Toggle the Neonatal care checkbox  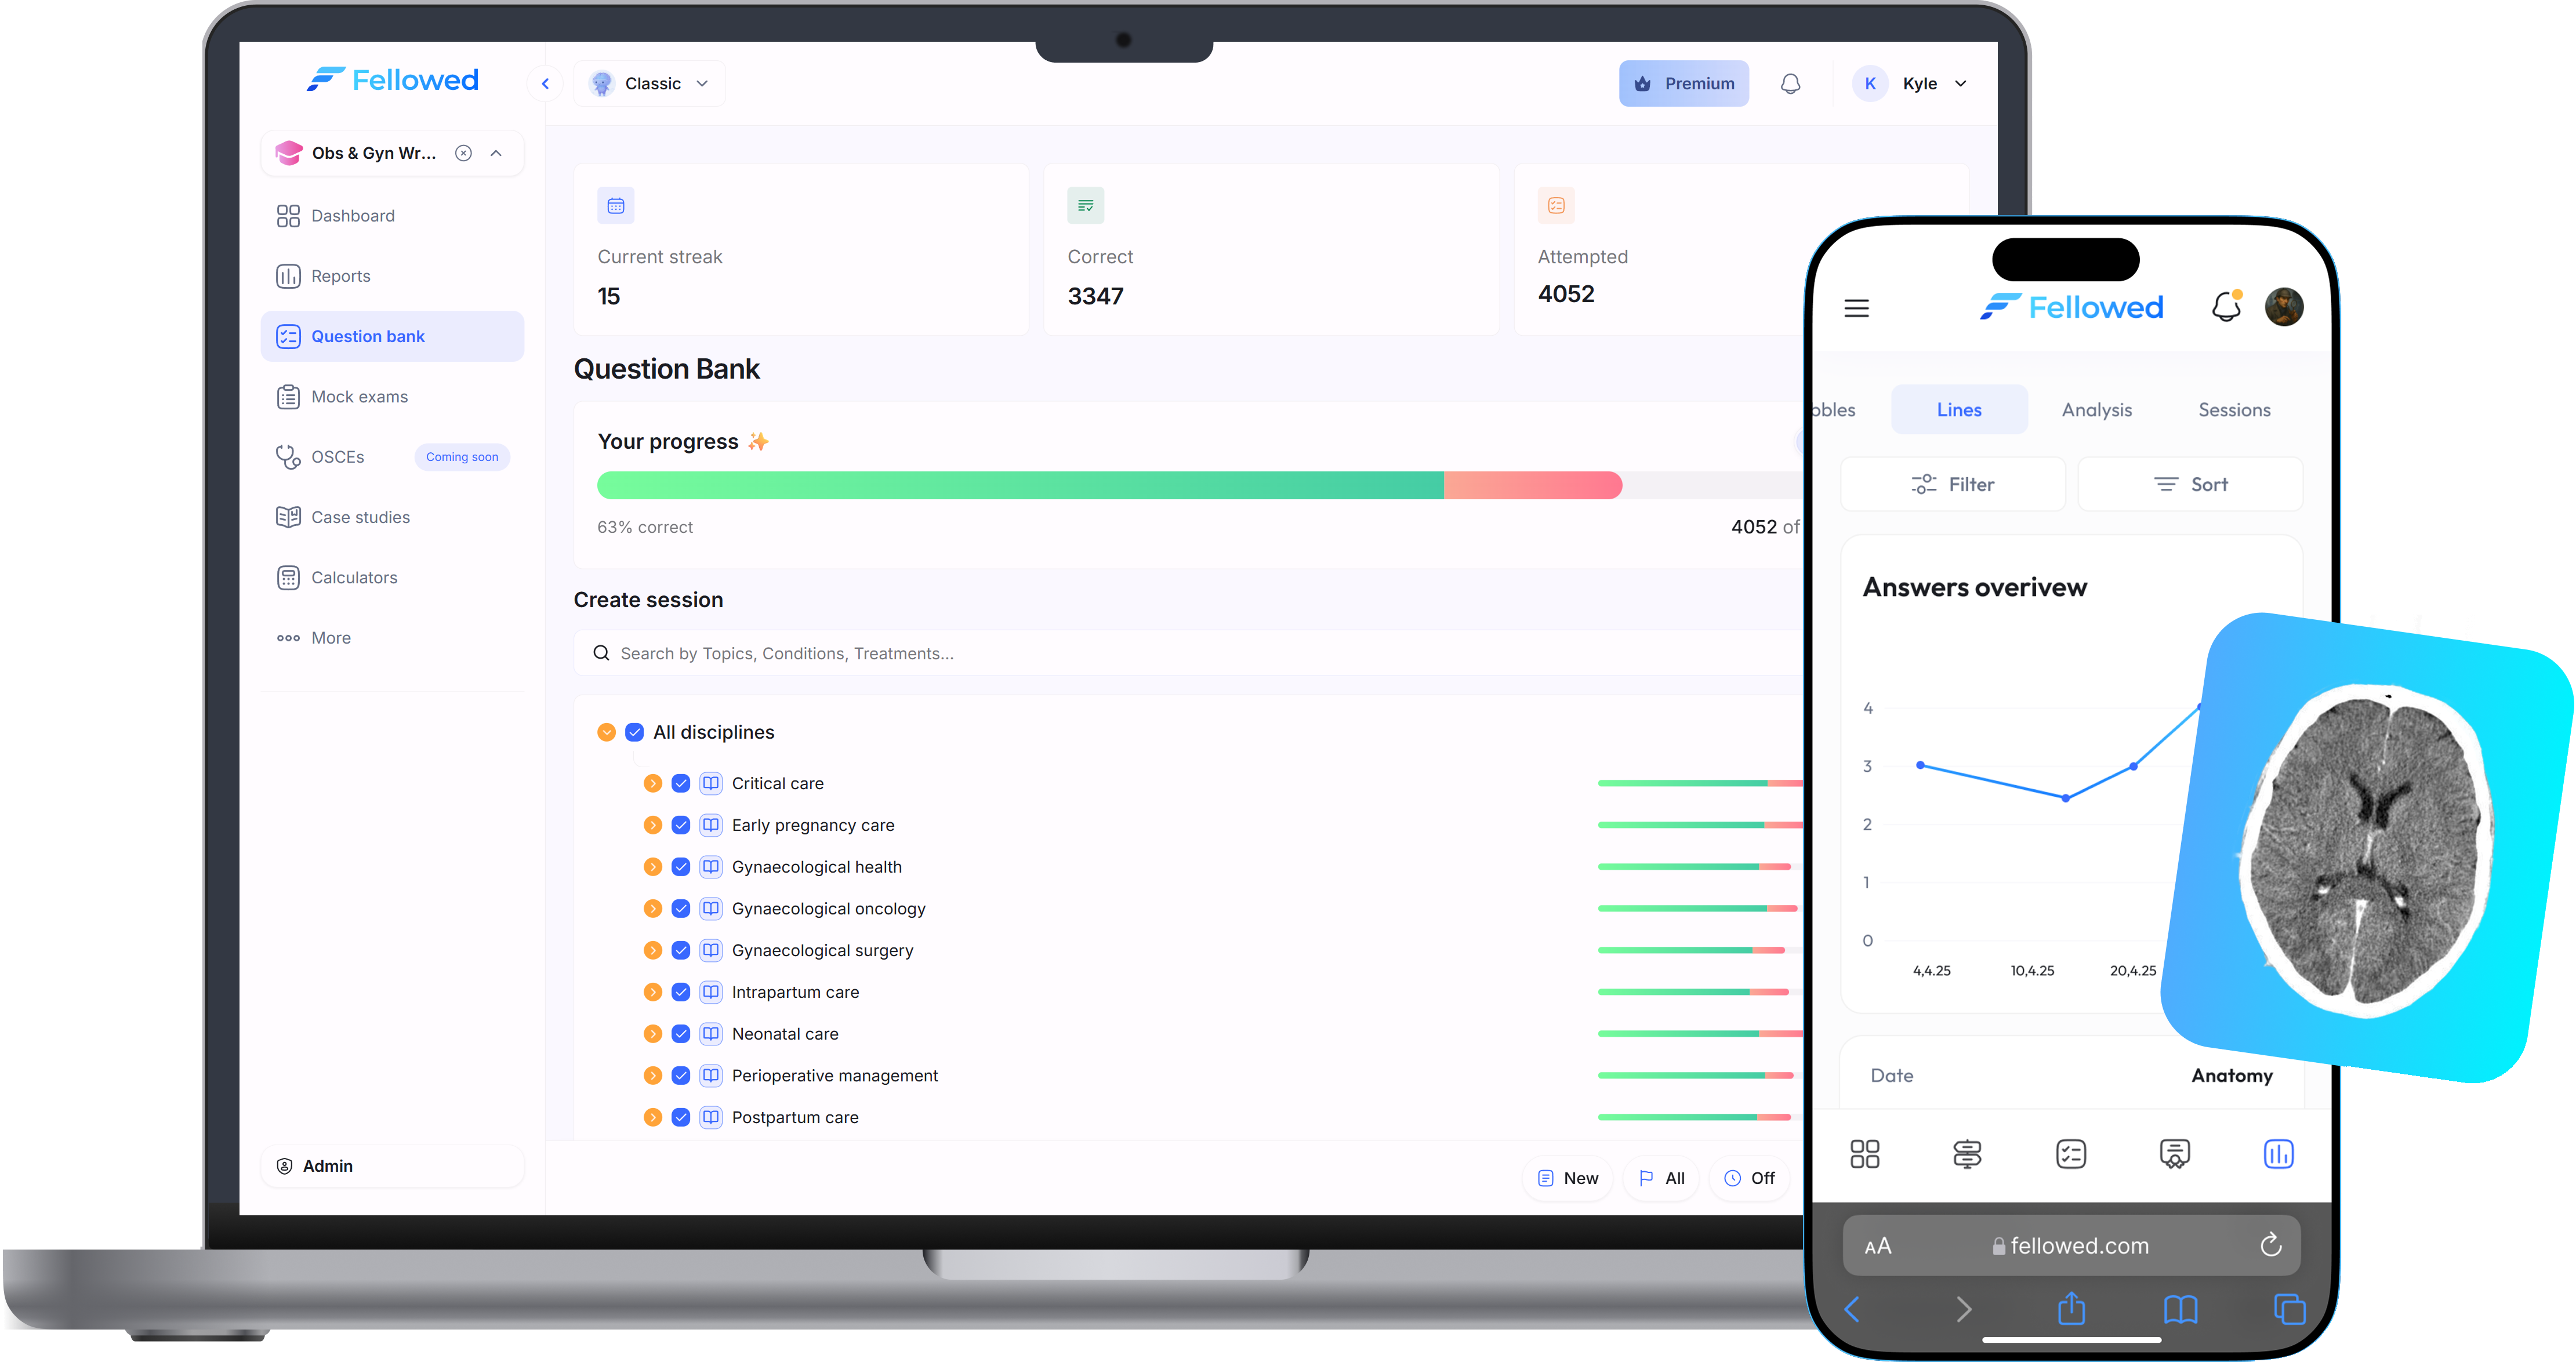tap(680, 1034)
